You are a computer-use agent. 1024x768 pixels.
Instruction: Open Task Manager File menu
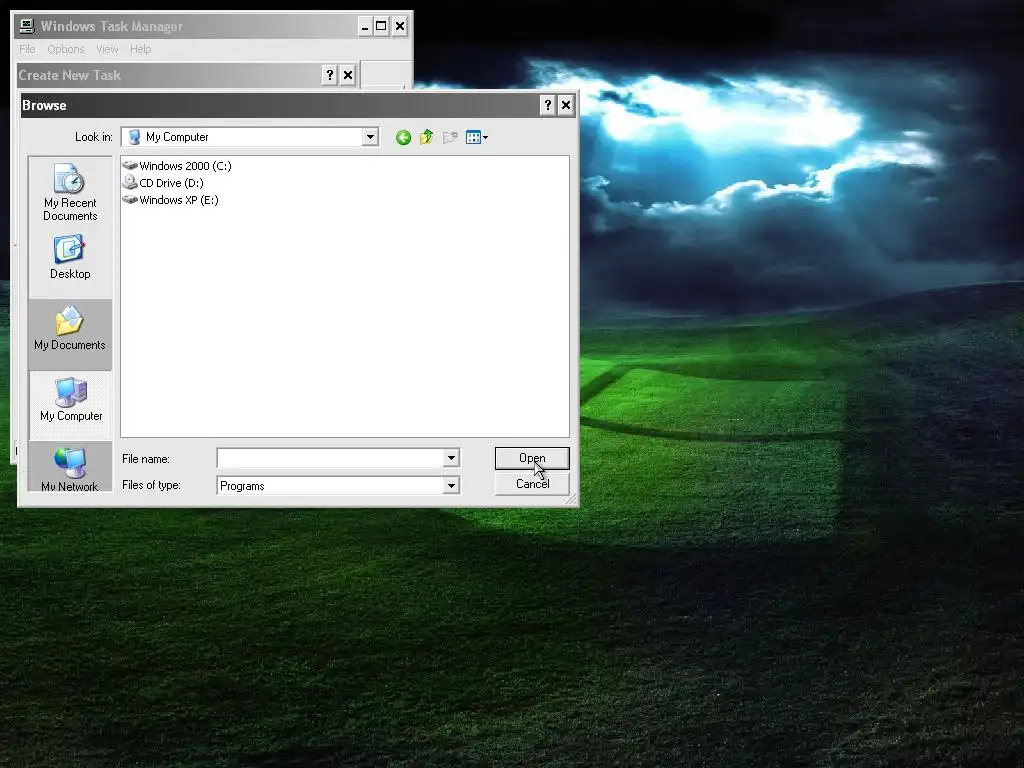(27, 49)
